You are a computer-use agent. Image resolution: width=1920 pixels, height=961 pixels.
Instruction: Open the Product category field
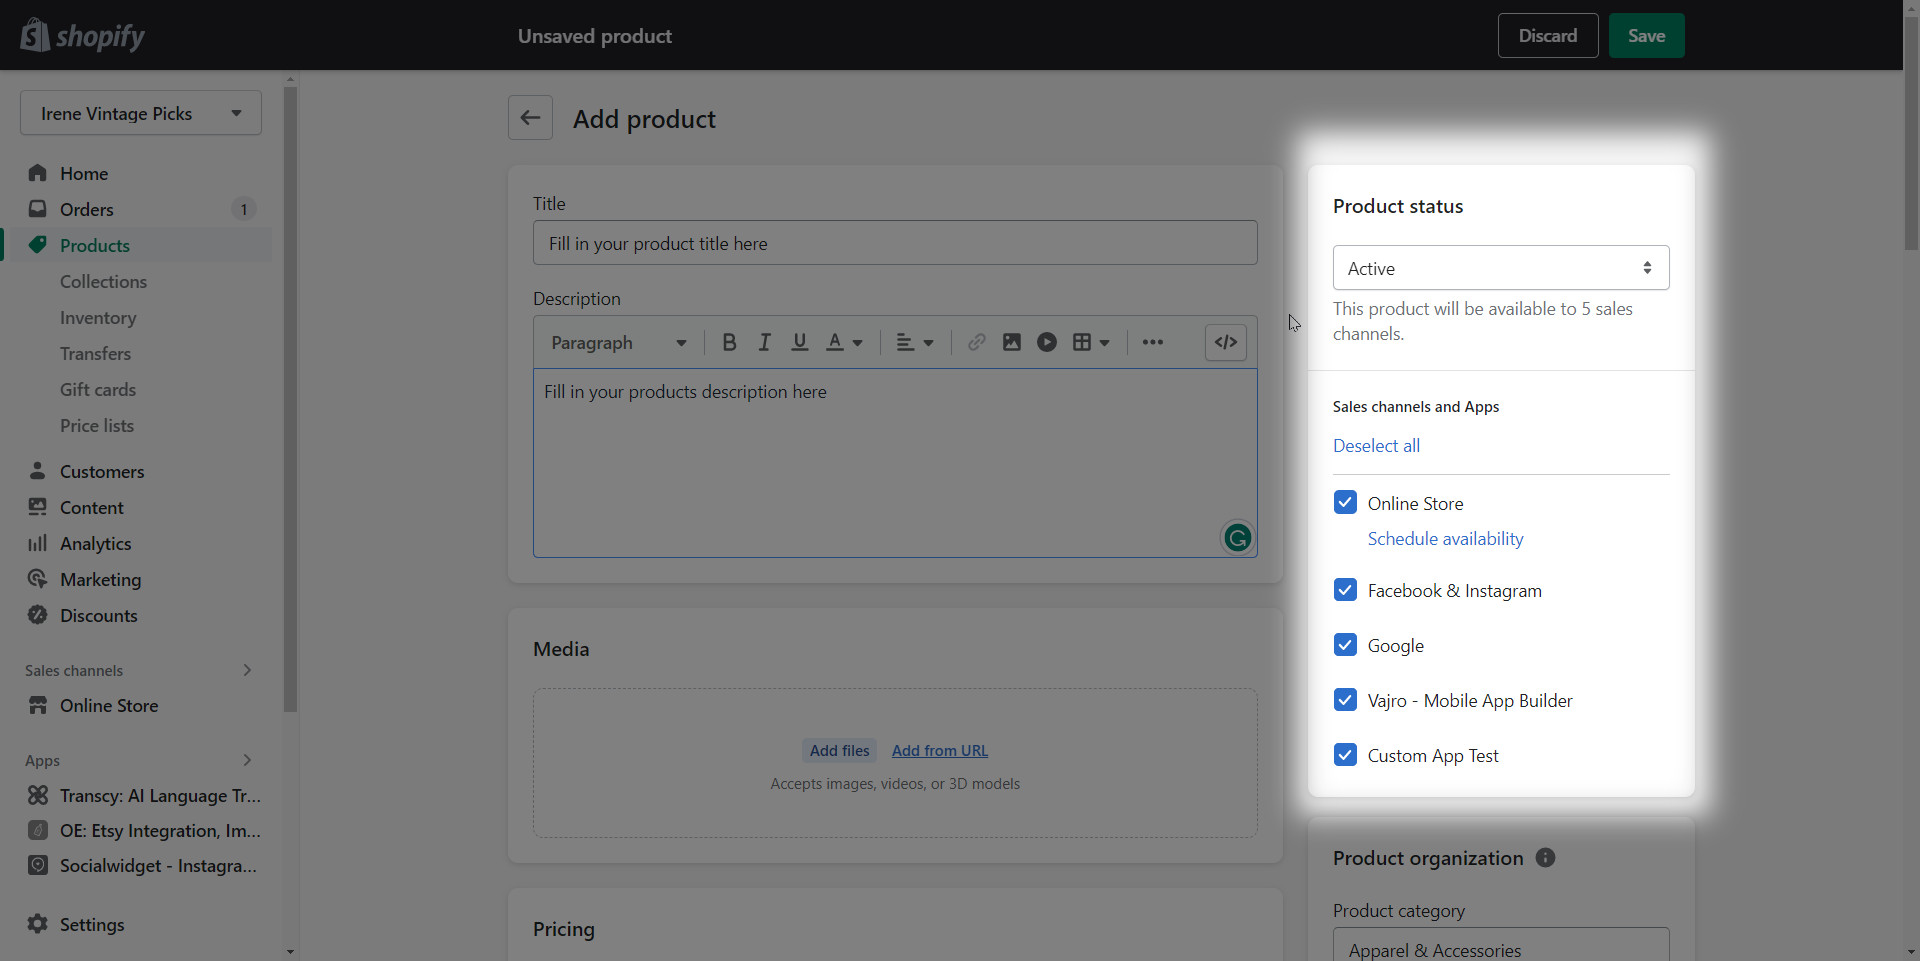1501,945
